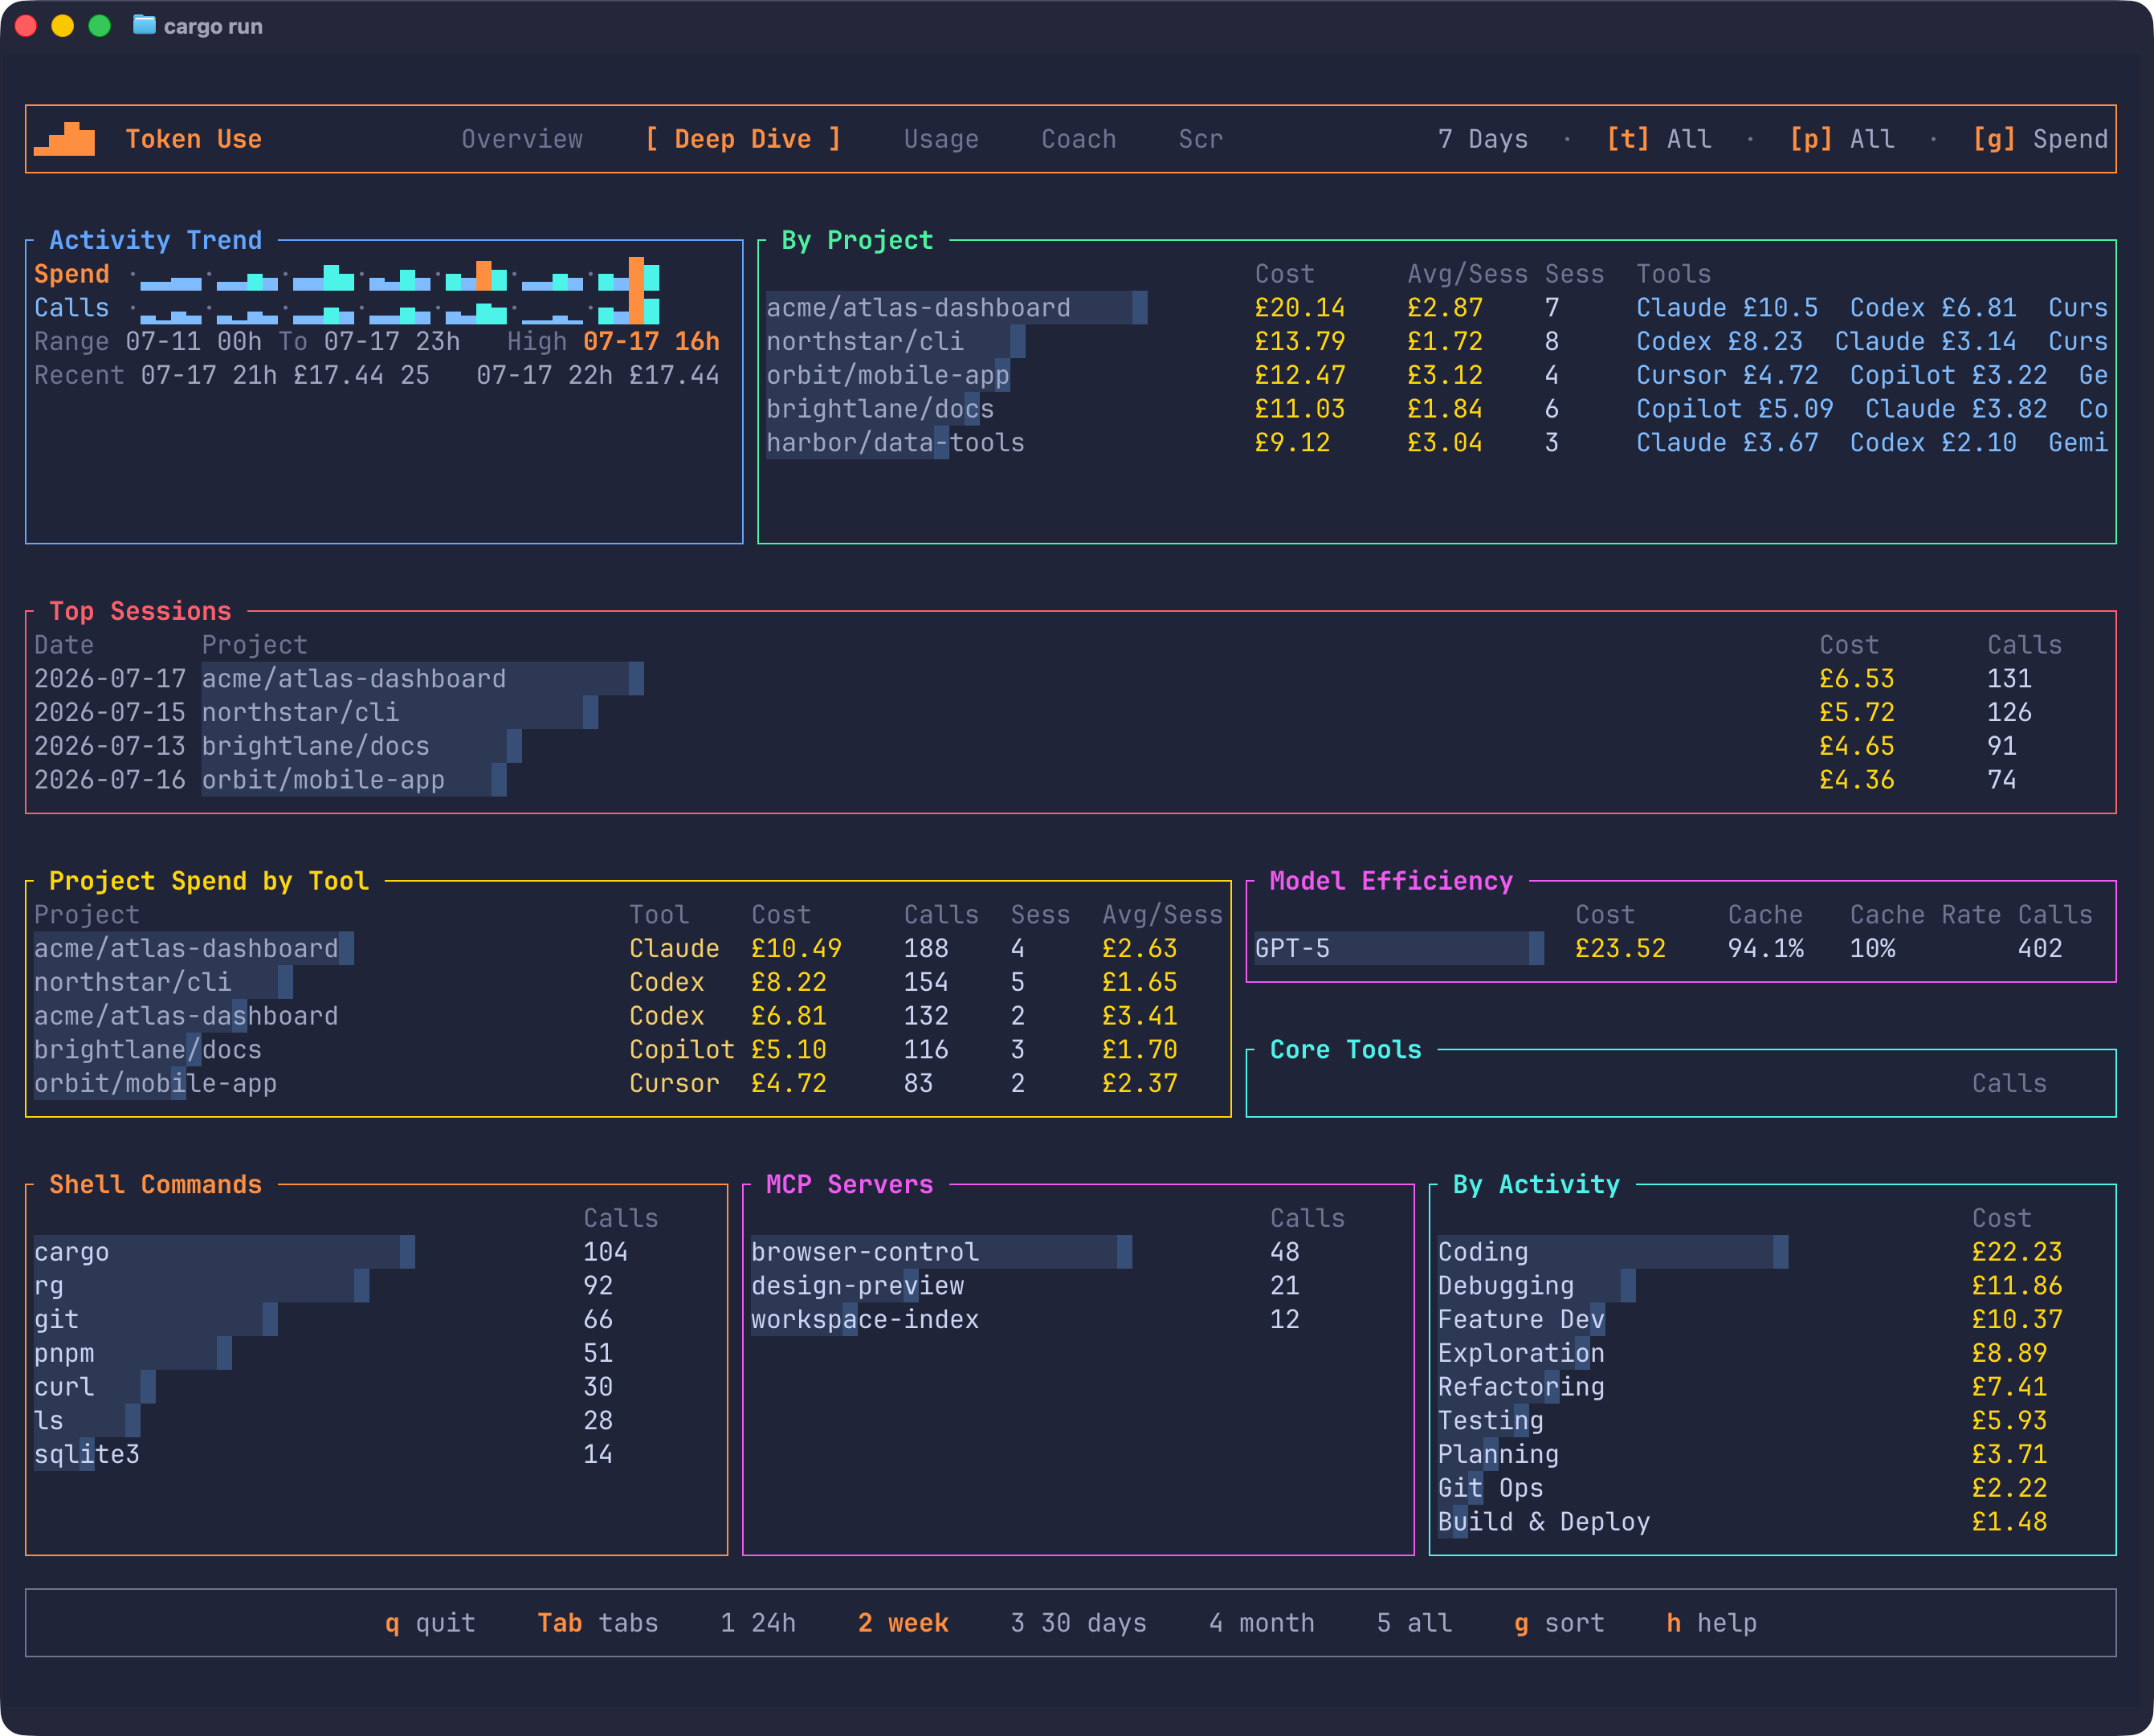2154x1736 pixels.
Task: Select the Codex £6.81 atlas-dashboard row
Action: pos(628,1016)
